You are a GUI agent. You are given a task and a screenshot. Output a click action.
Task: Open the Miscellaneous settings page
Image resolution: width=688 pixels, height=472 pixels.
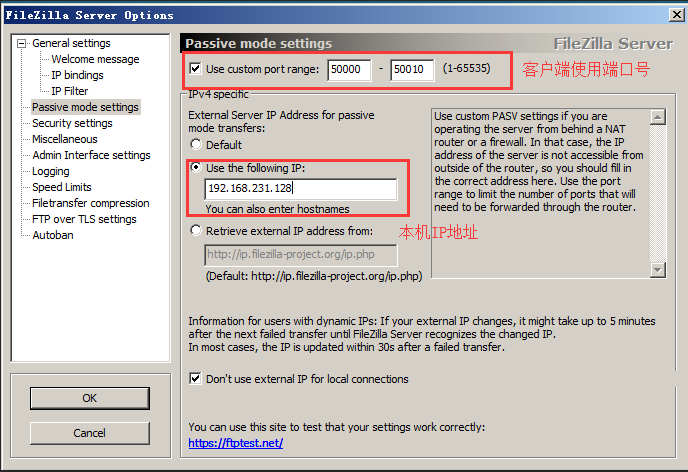click(65, 139)
